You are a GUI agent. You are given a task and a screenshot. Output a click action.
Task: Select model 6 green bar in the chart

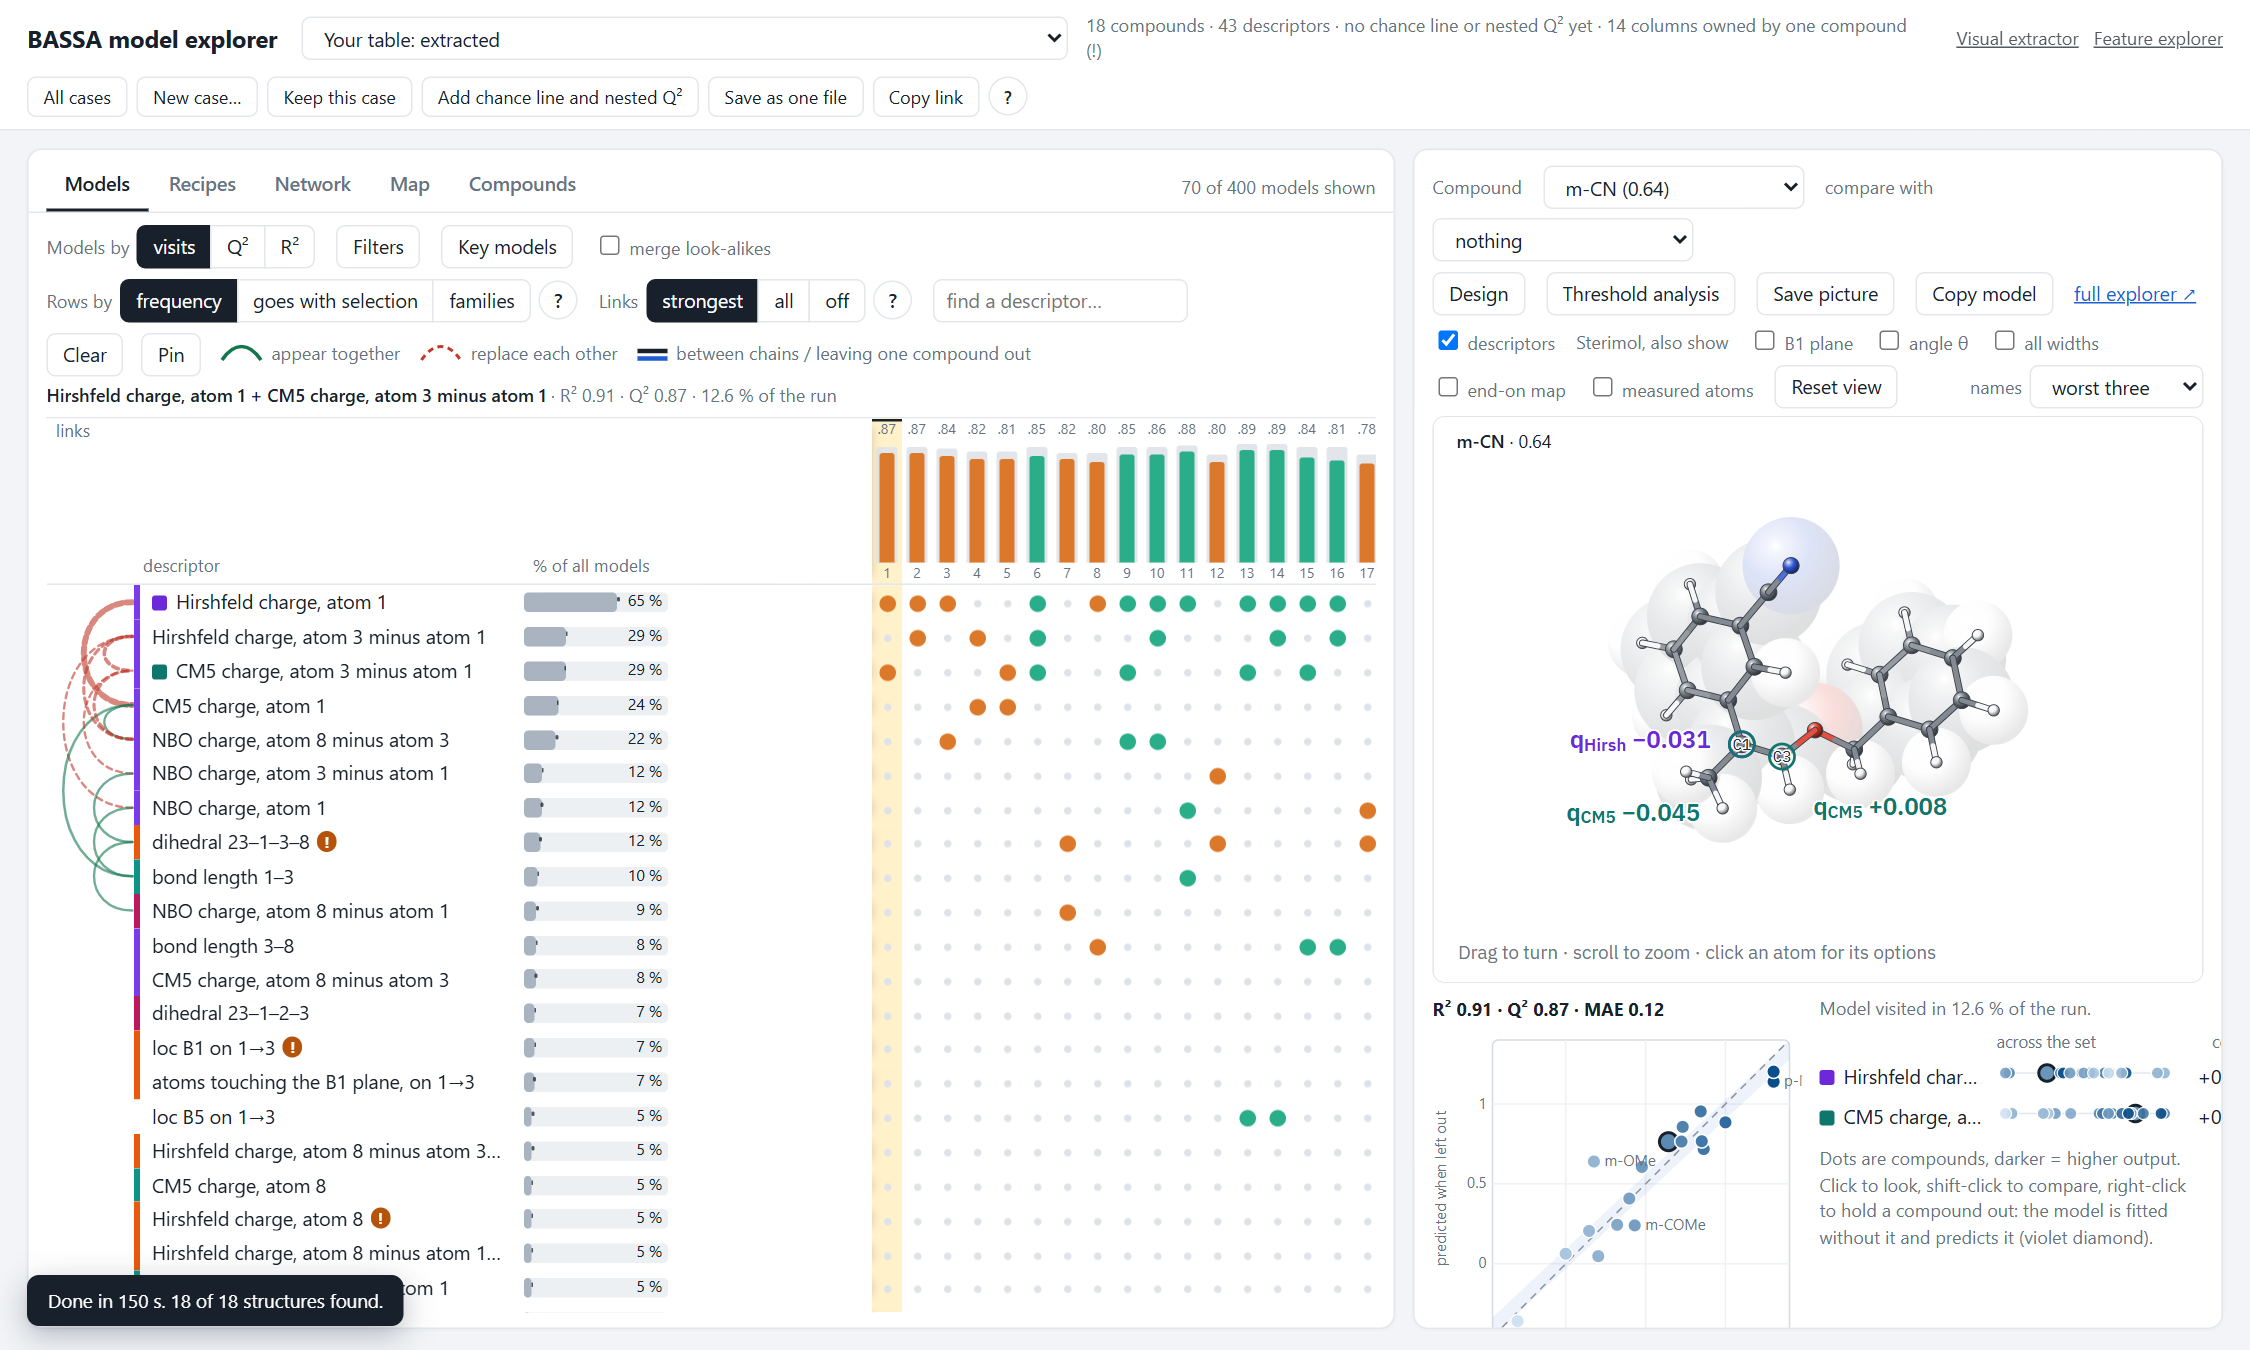tap(1037, 508)
